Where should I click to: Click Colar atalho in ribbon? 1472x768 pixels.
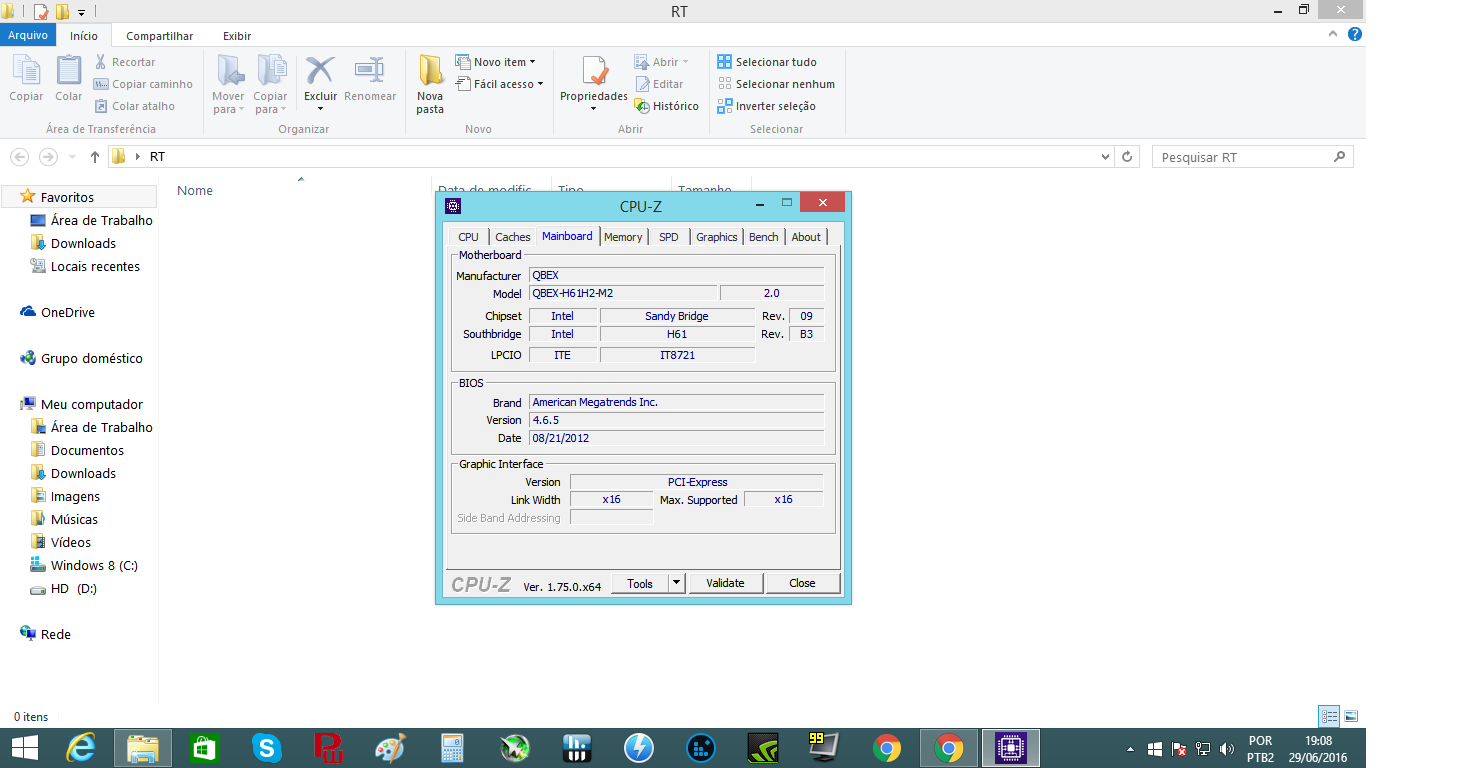click(135, 106)
